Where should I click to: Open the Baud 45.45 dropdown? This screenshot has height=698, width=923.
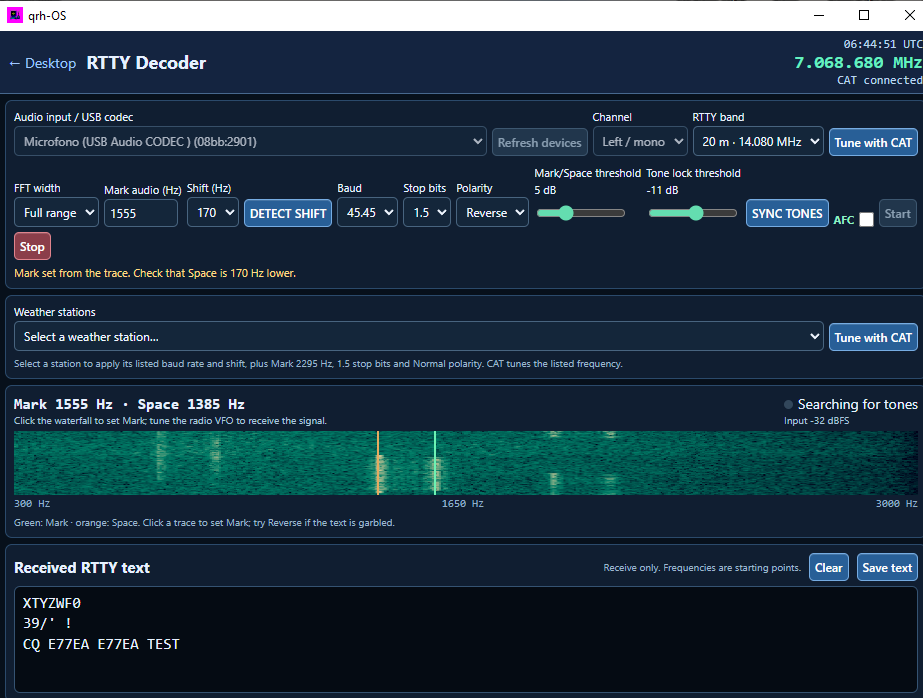pos(367,212)
